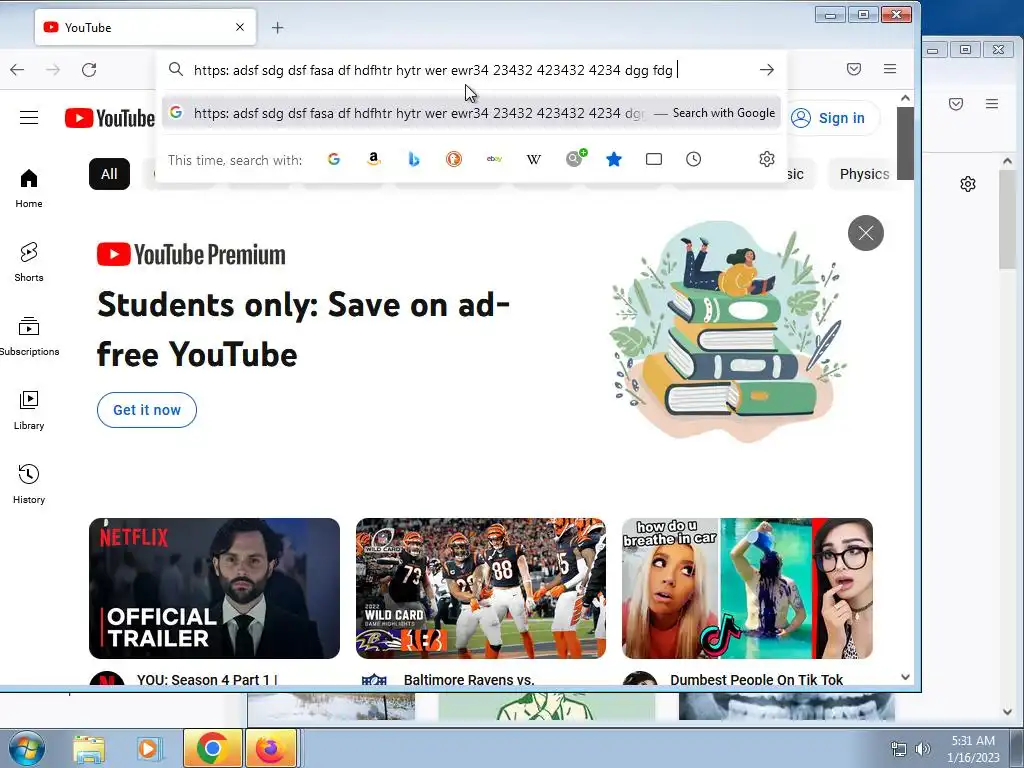Image resolution: width=1024 pixels, height=768 pixels.
Task: Click inside the address bar text
Action: point(433,70)
